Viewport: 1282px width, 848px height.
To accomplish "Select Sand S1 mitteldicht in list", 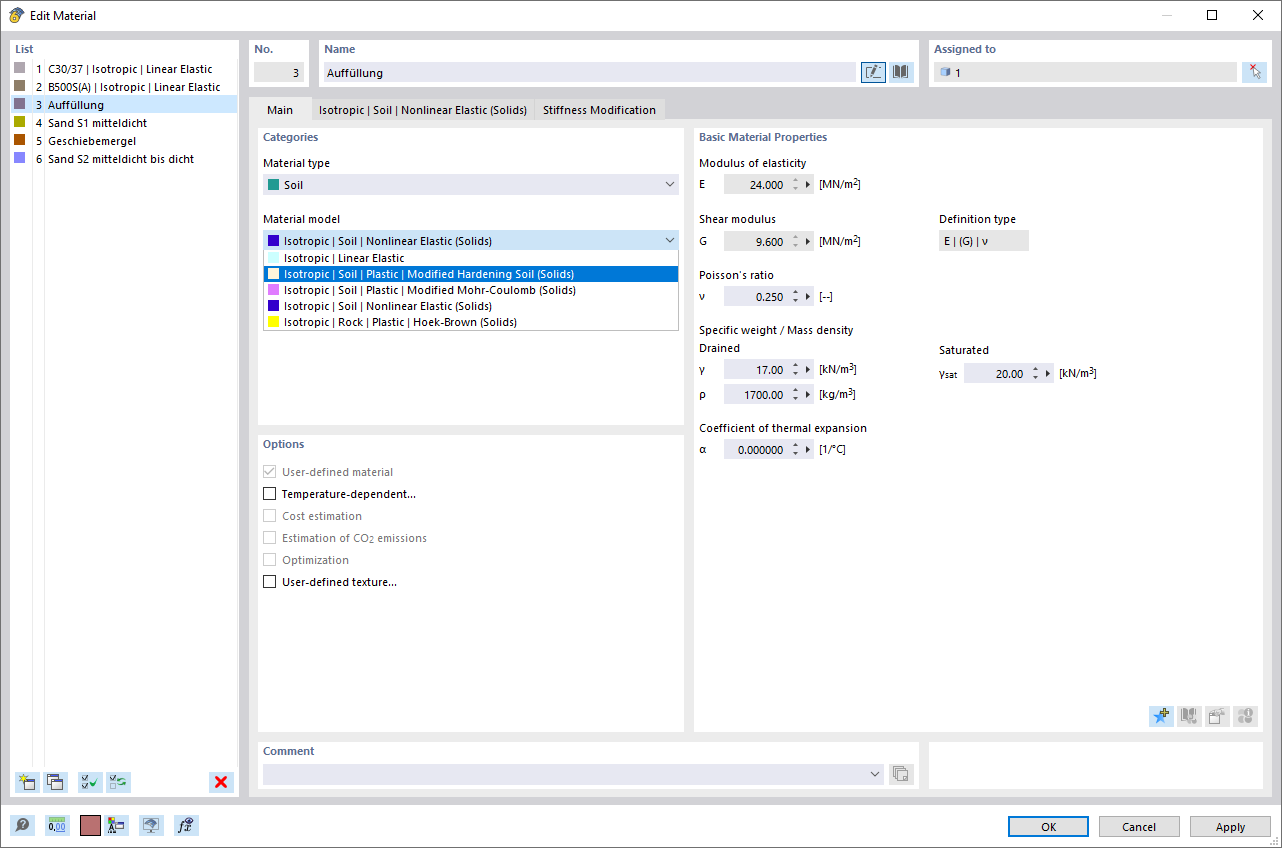I will (124, 123).
